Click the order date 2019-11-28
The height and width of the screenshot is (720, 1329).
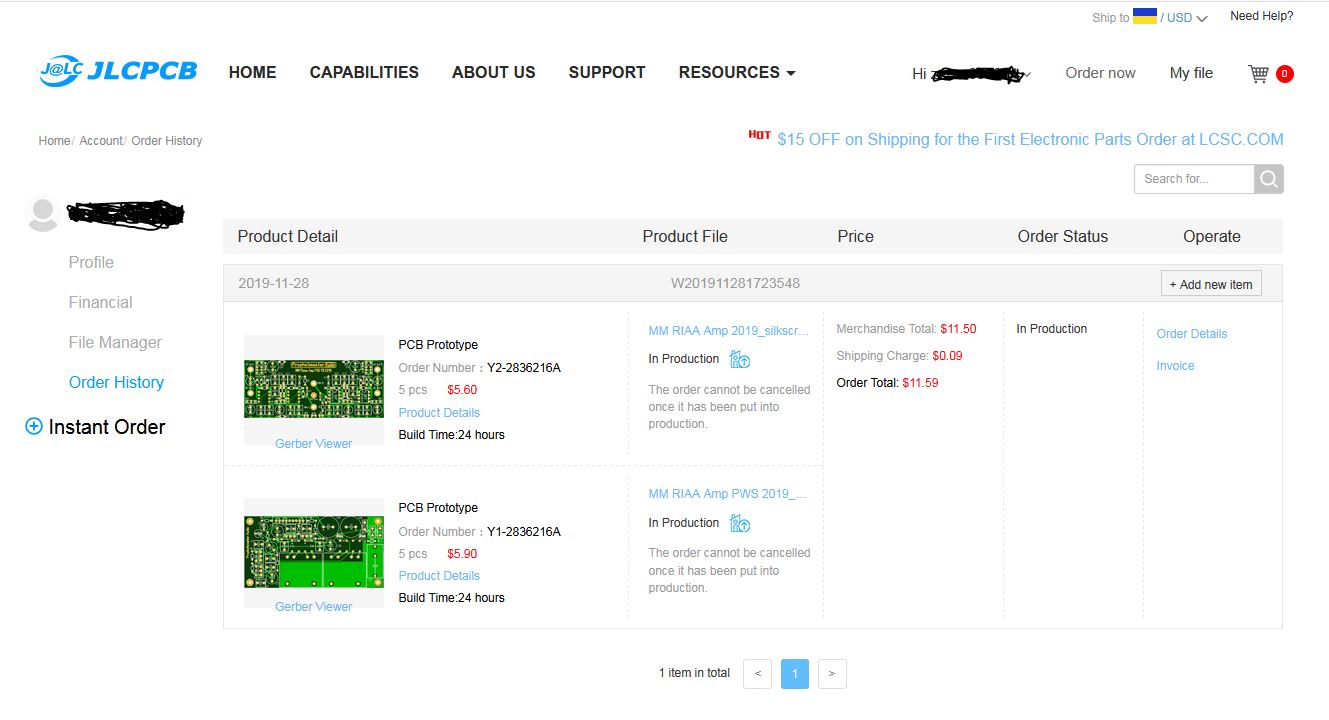pyautogui.click(x=273, y=283)
